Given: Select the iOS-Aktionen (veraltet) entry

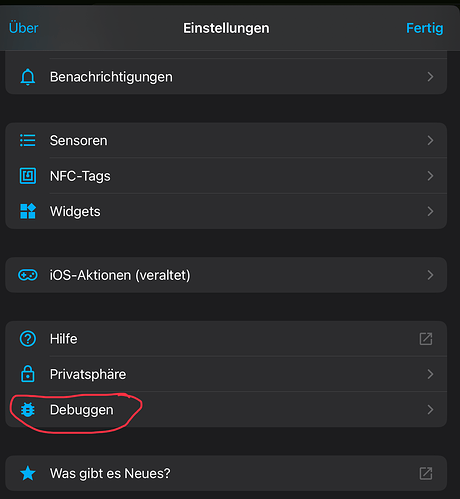Looking at the screenshot, I should point(226,275).
